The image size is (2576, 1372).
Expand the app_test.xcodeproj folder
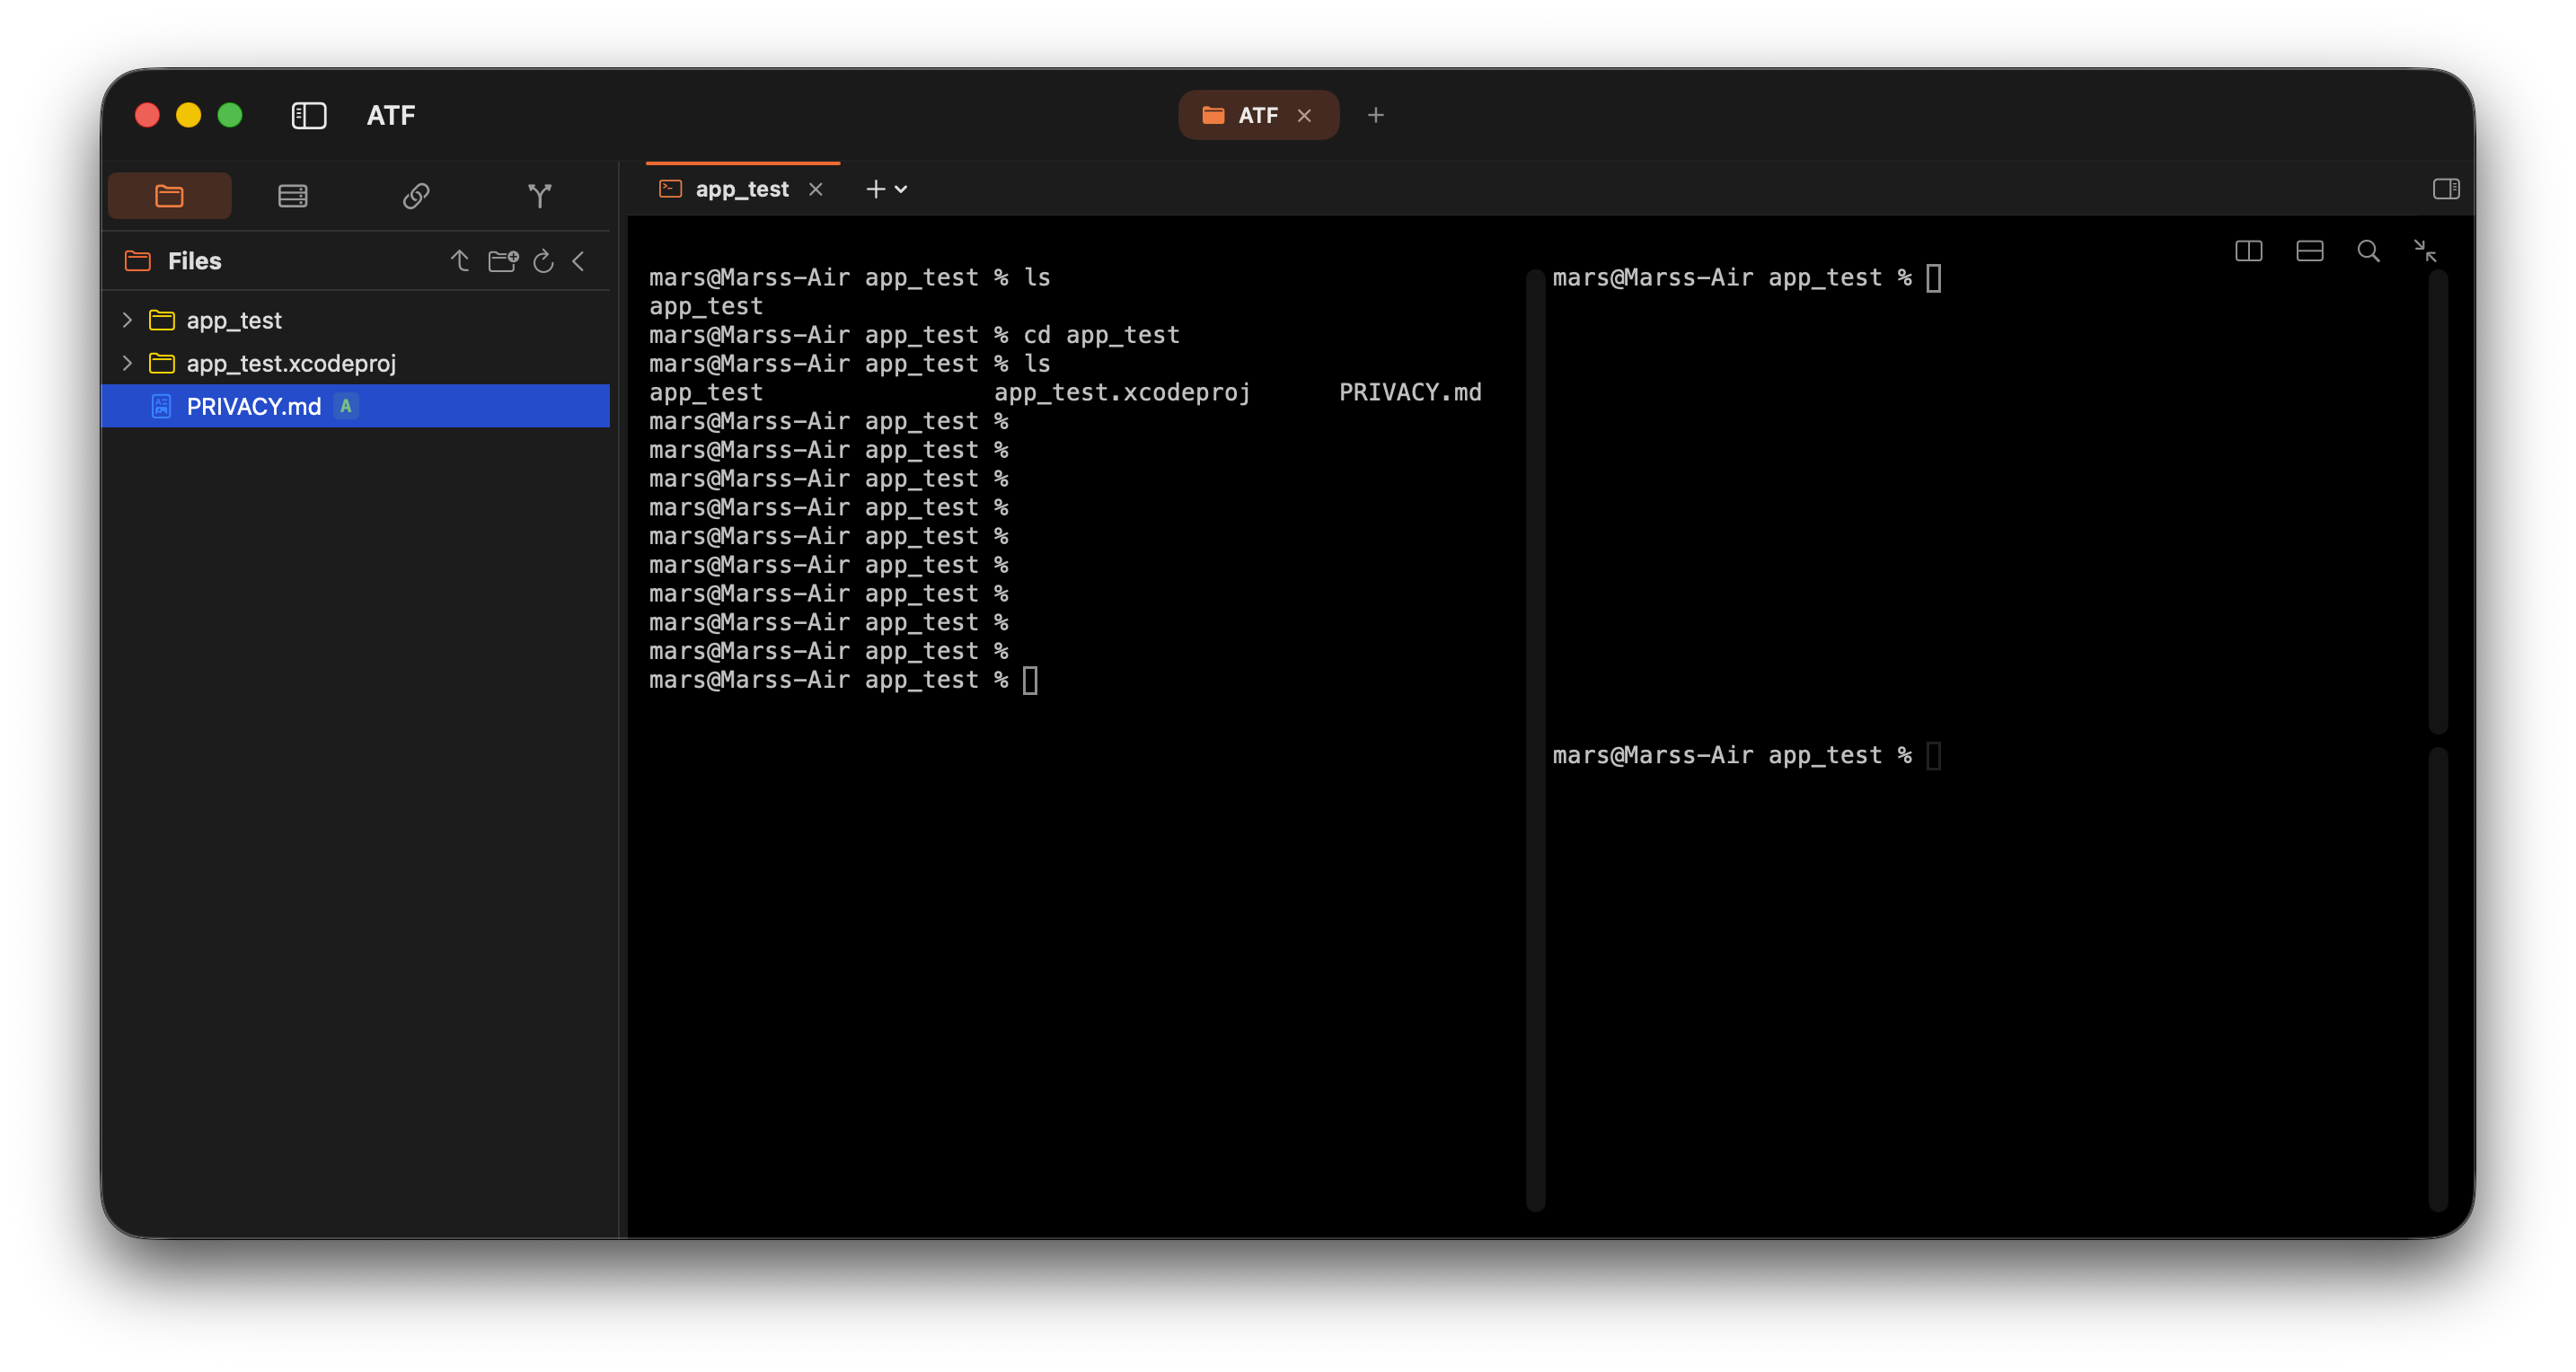pos(127,363)
